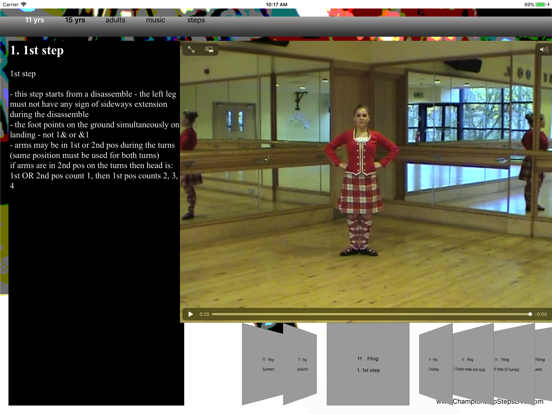This screenshot has width=552, height=414.
Task: Select the card labelled '(2 turns)'
Action: click(514, 364)
